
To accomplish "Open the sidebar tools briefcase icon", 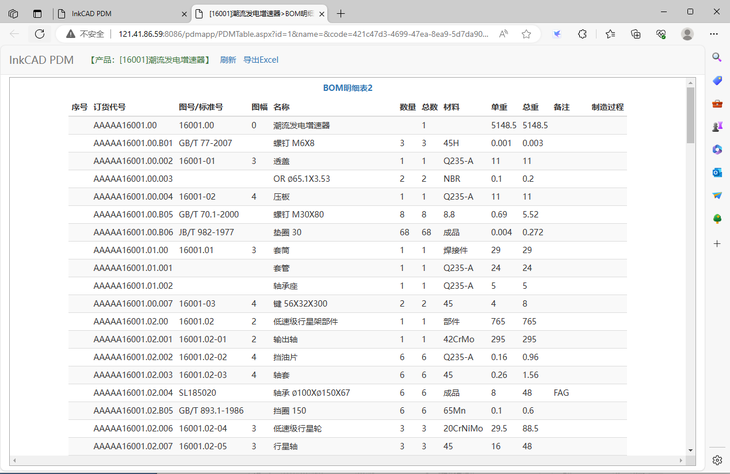I will click(x=717, y=103).
